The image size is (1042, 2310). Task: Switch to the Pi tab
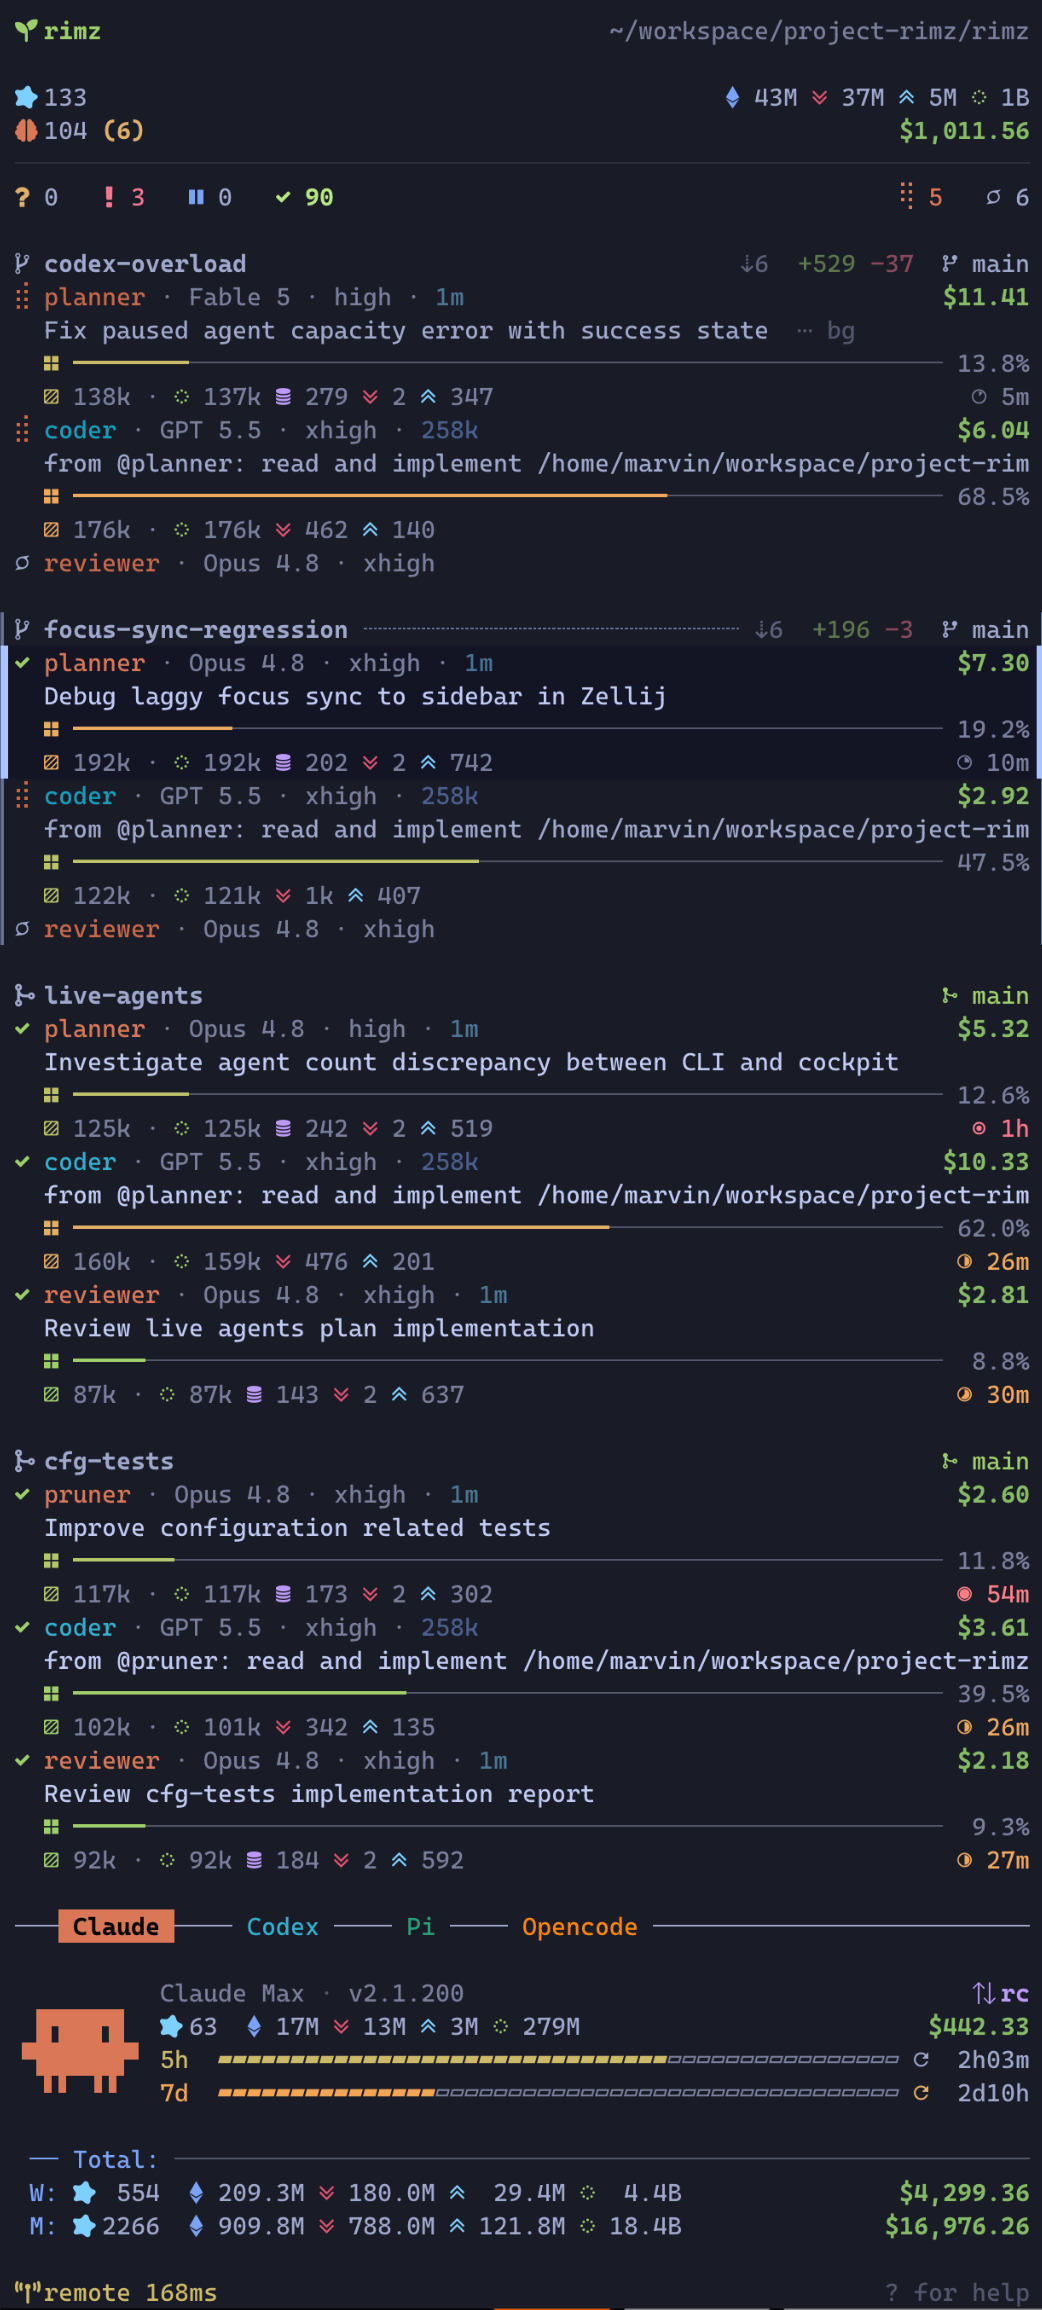[420, 1927]
